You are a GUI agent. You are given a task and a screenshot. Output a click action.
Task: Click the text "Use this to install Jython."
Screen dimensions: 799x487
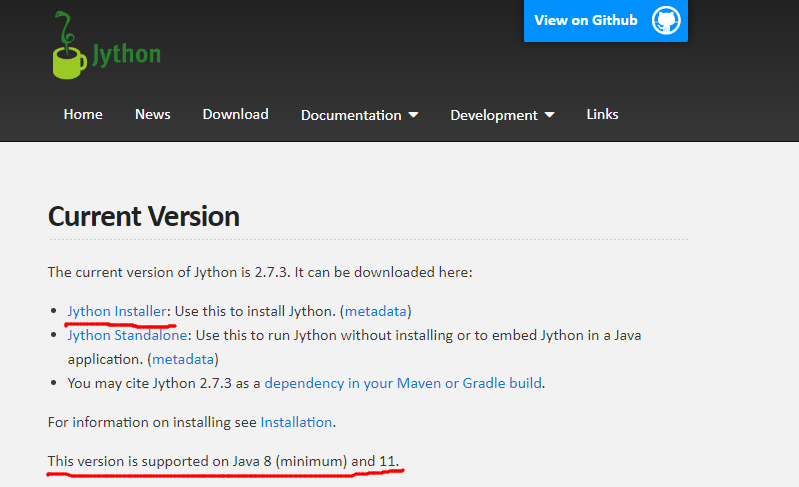coord(255,311)
